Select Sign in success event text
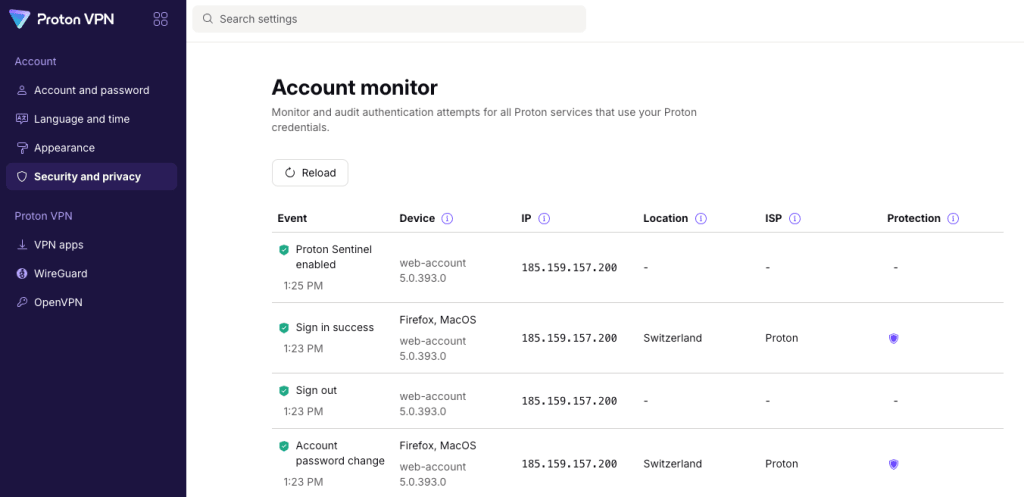1024x497 pixels. 335,327
